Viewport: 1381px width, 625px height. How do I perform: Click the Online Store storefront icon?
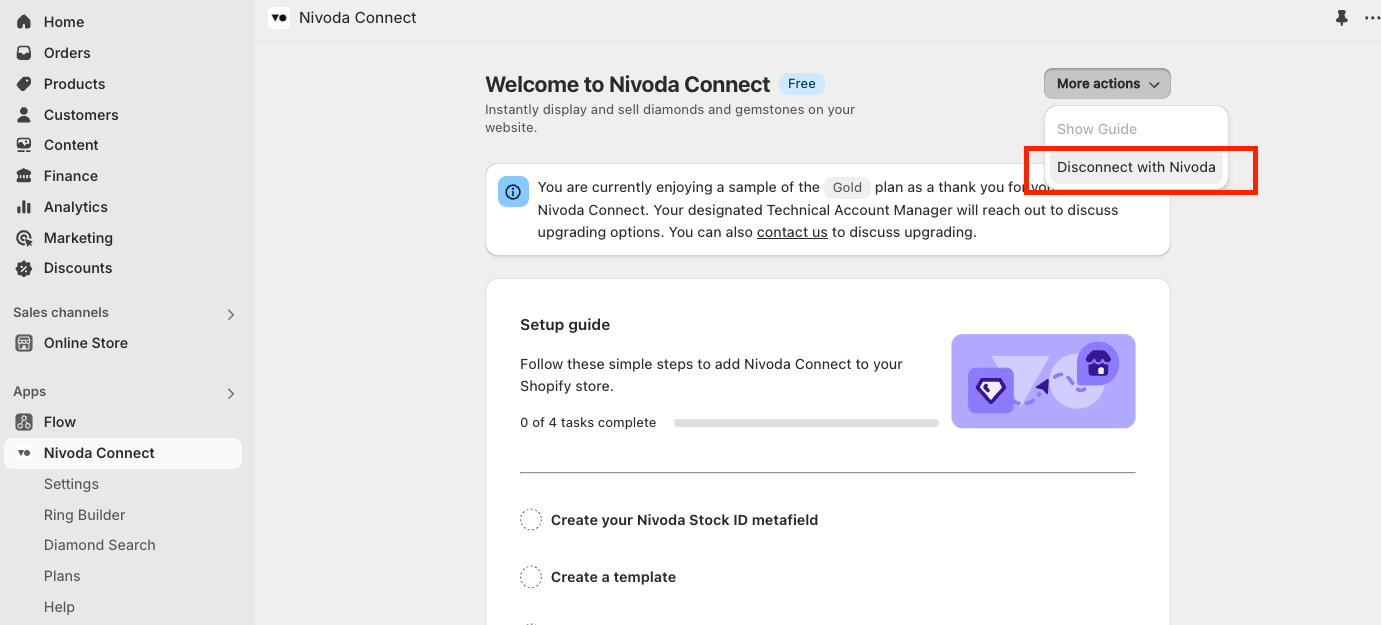24,343
